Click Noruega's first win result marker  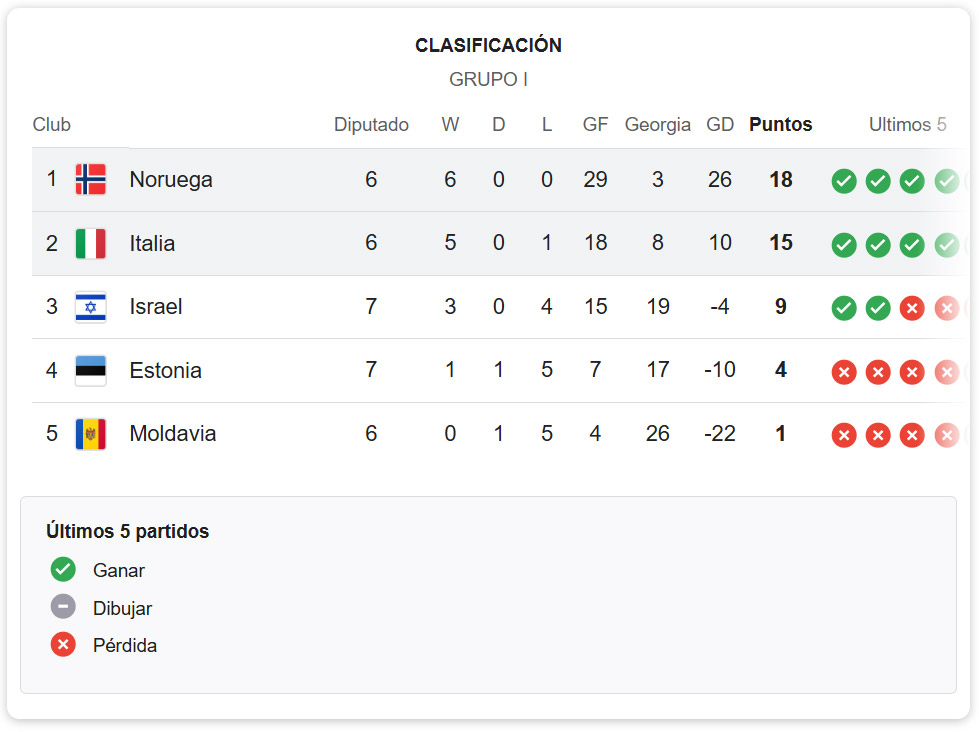tap(844, 181)
